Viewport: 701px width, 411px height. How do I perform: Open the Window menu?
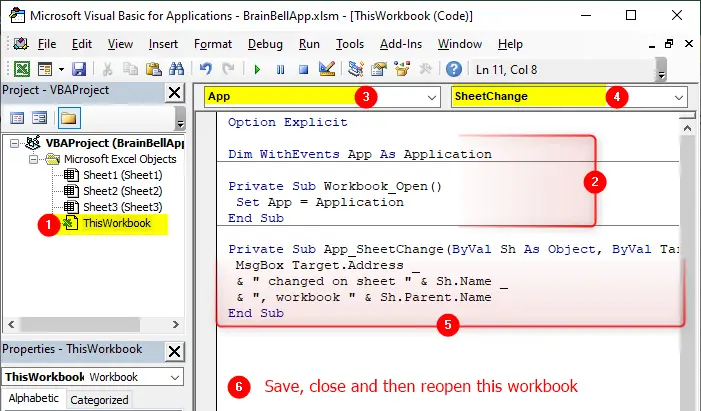pyautogui.click(x=460, y=44)
